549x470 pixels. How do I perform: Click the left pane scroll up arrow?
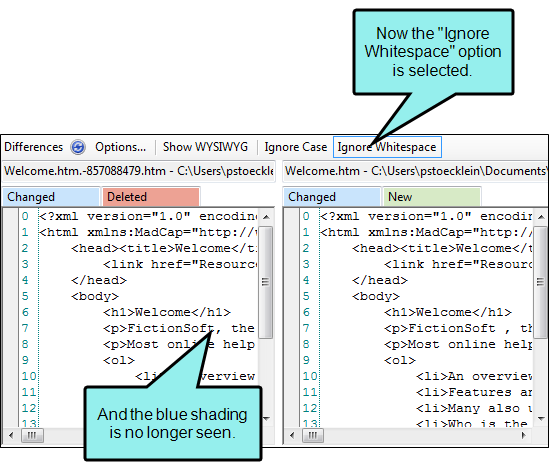coord(266,217)
